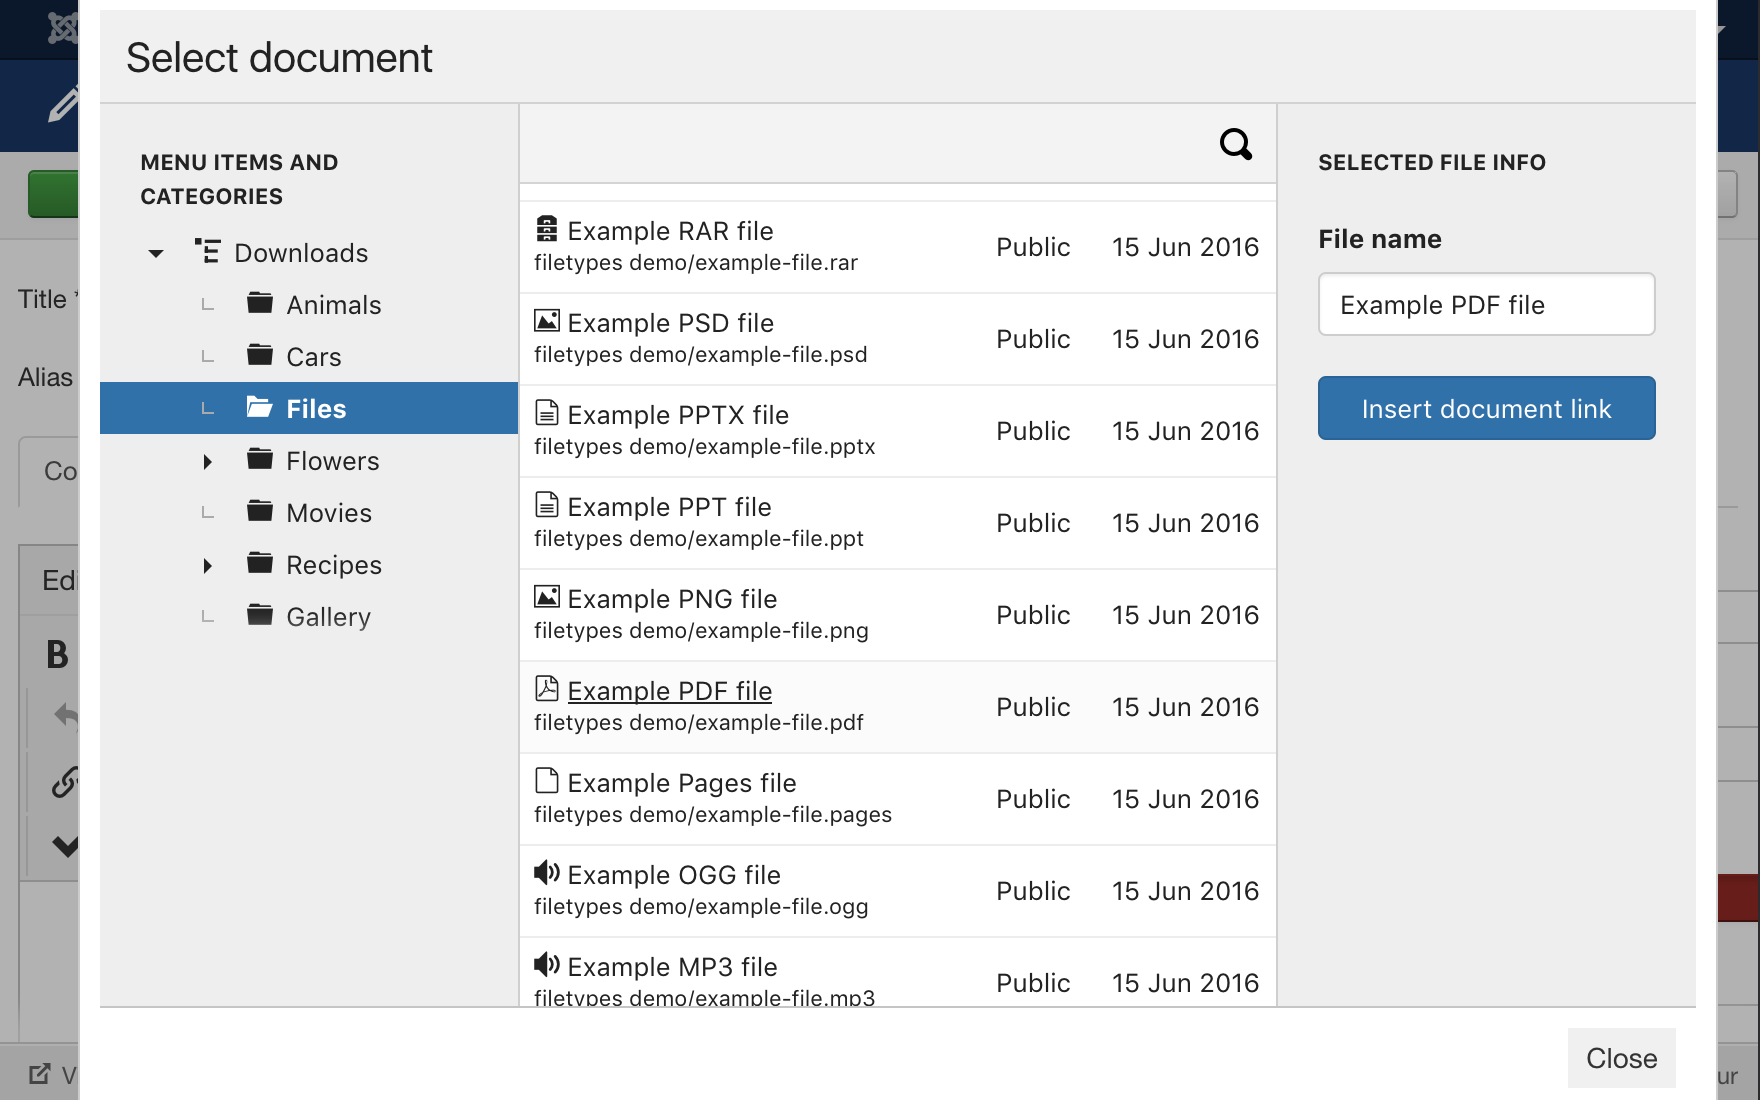
Task: Click the File name input field
Action: tap(1485, 304)
